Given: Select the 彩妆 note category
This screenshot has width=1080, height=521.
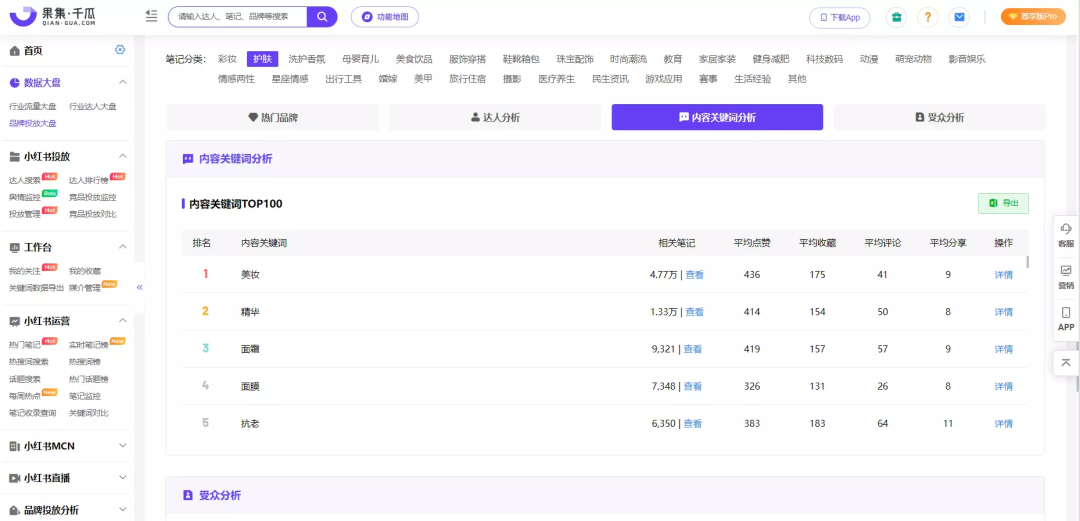Looking at the screenshot, I should tap(227, 59).
